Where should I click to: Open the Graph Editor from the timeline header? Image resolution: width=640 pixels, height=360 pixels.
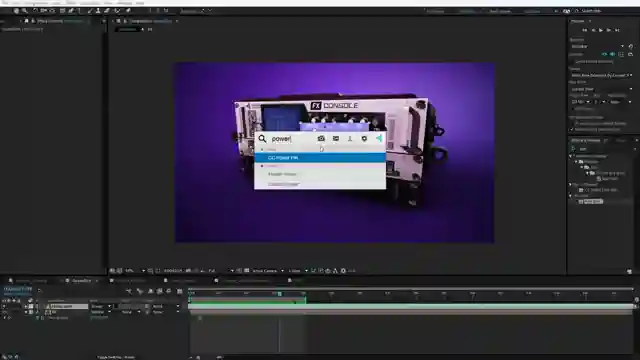tap(180, 291)
